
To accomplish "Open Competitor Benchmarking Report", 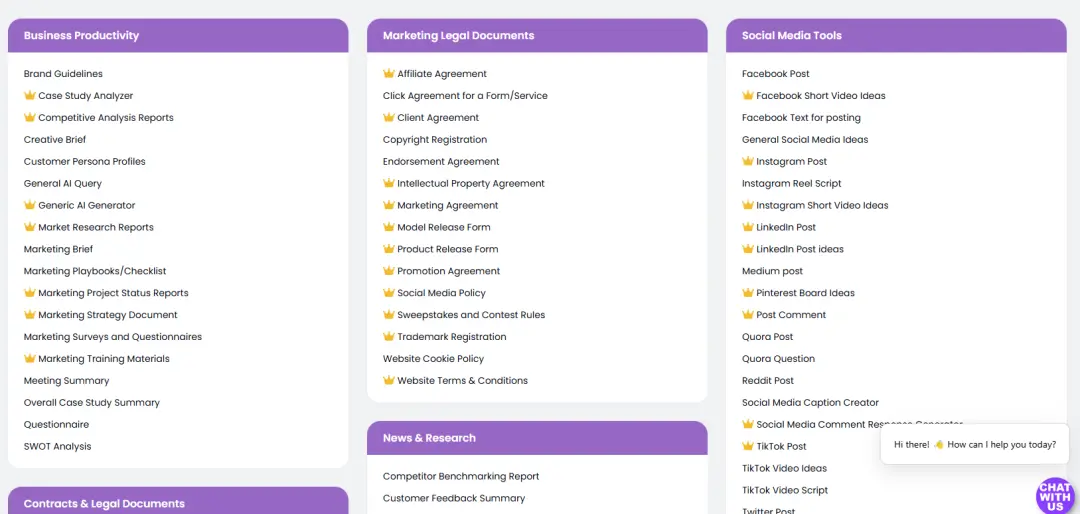I will (461, 477).
